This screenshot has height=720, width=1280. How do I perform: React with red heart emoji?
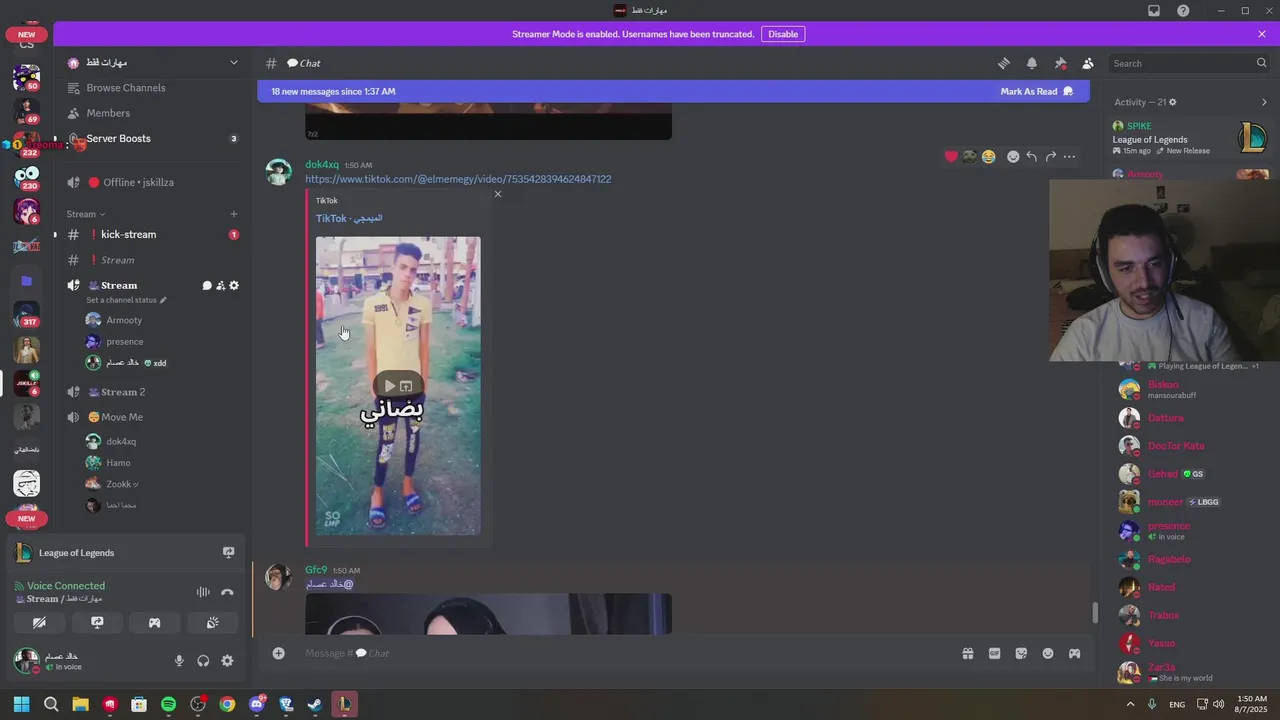pyautogui.click(x=951, y=156)
